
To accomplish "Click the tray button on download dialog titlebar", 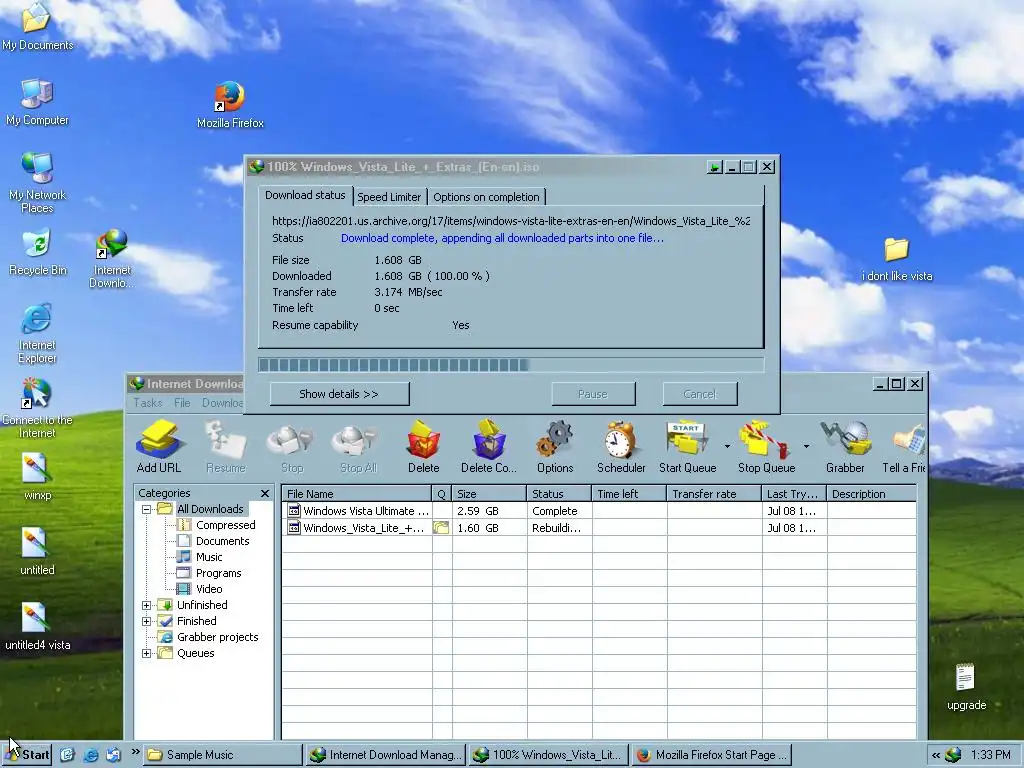I will coord(714,167).
